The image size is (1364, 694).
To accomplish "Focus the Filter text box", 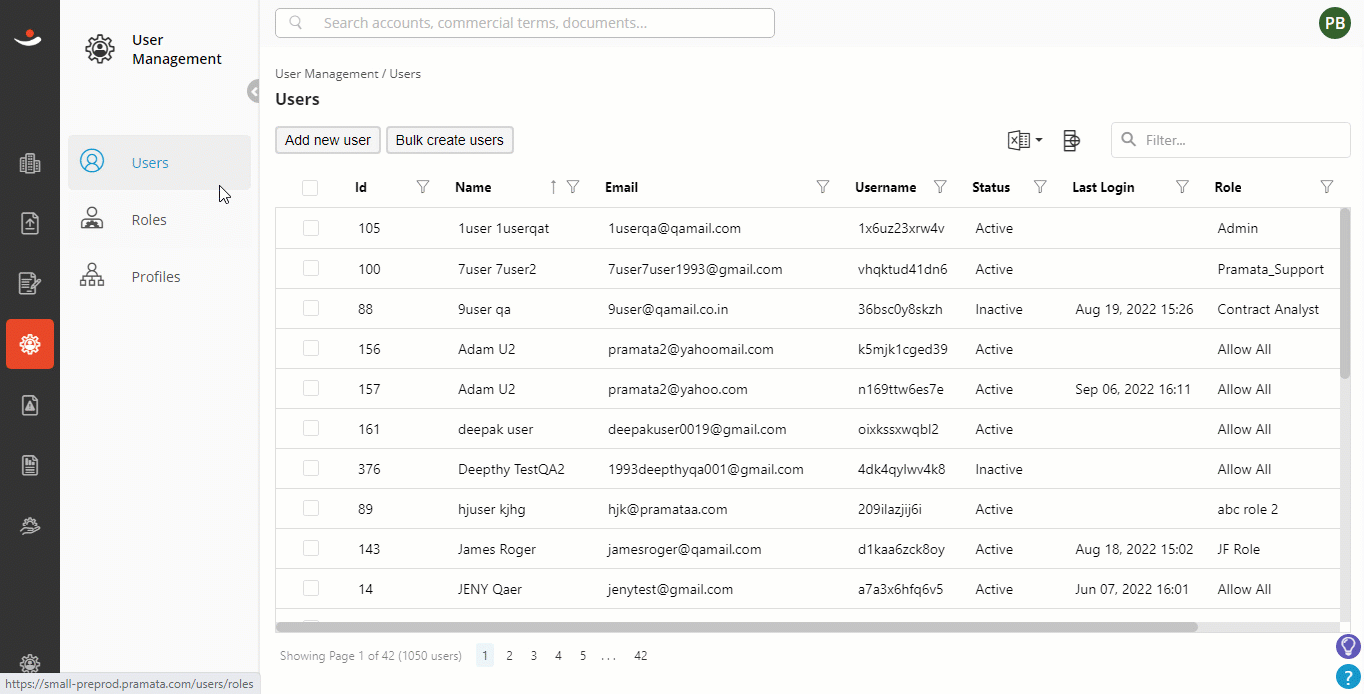I will tap(1231, 140).
